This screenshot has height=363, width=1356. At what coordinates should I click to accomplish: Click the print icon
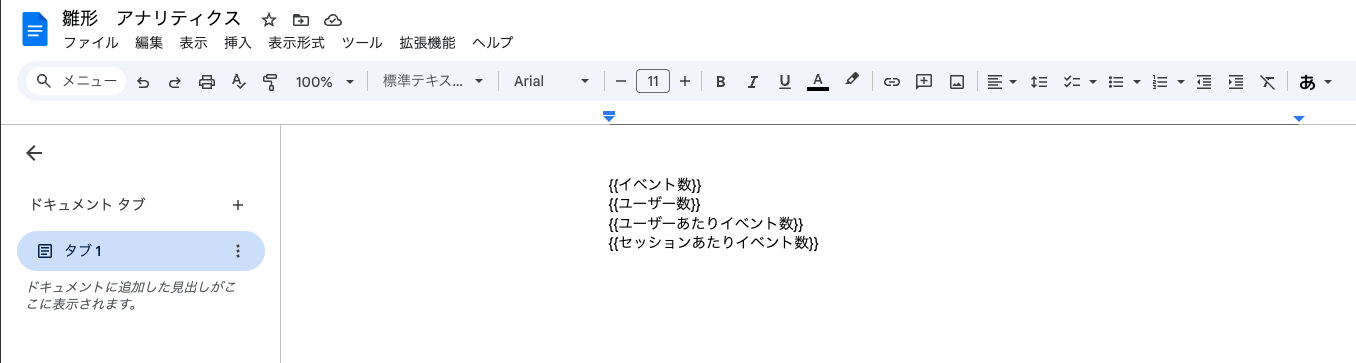(207, 82)
